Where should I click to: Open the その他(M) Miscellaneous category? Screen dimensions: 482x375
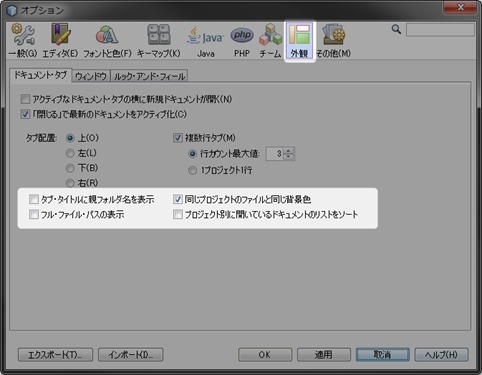(334, 41)
